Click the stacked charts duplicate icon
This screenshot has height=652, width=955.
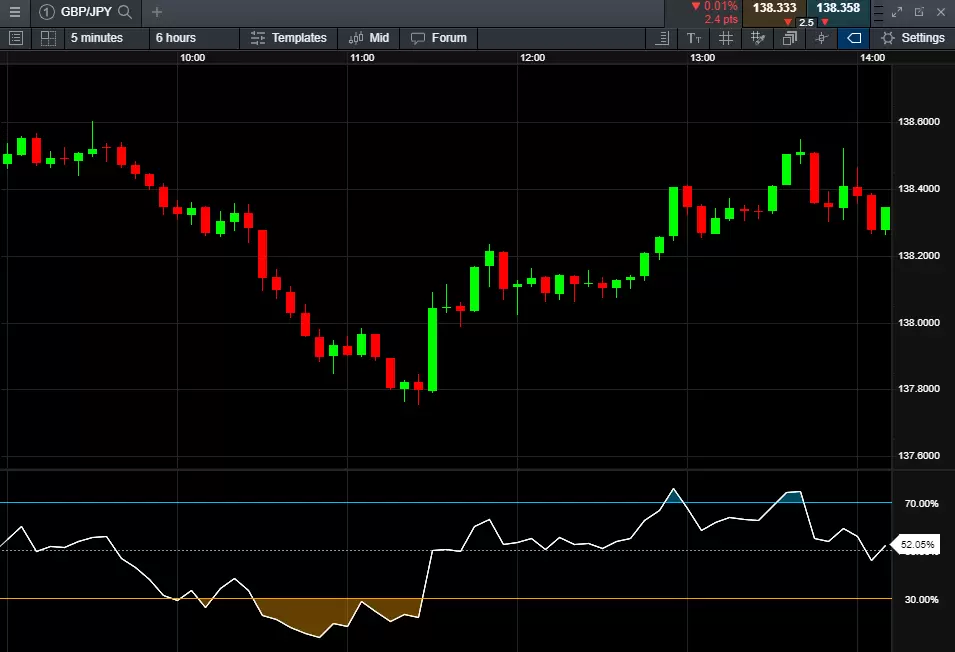coord(790,38)
